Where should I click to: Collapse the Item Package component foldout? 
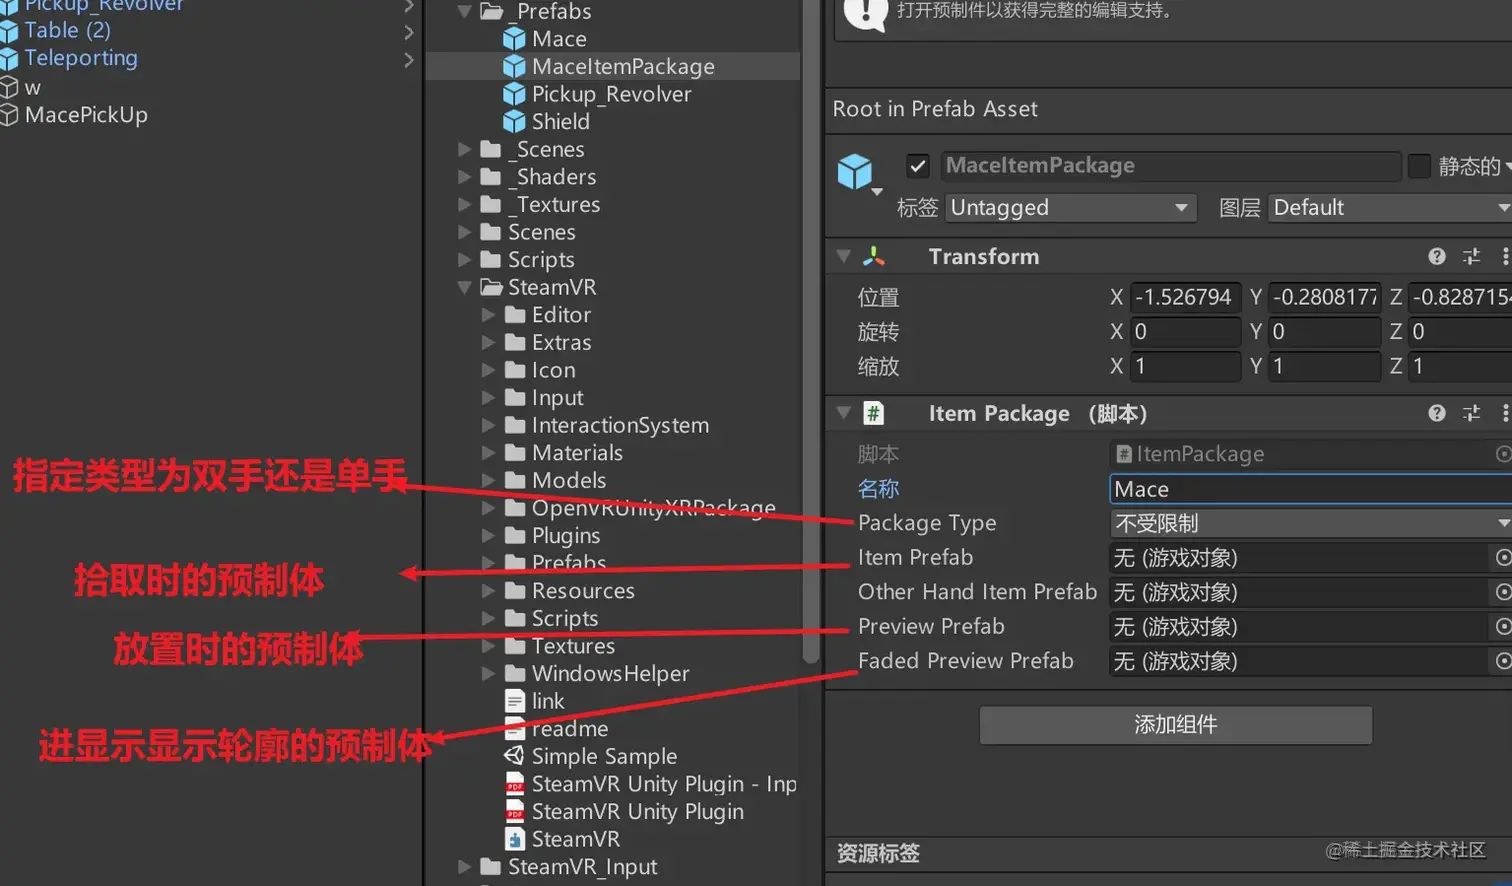point(843,413)
